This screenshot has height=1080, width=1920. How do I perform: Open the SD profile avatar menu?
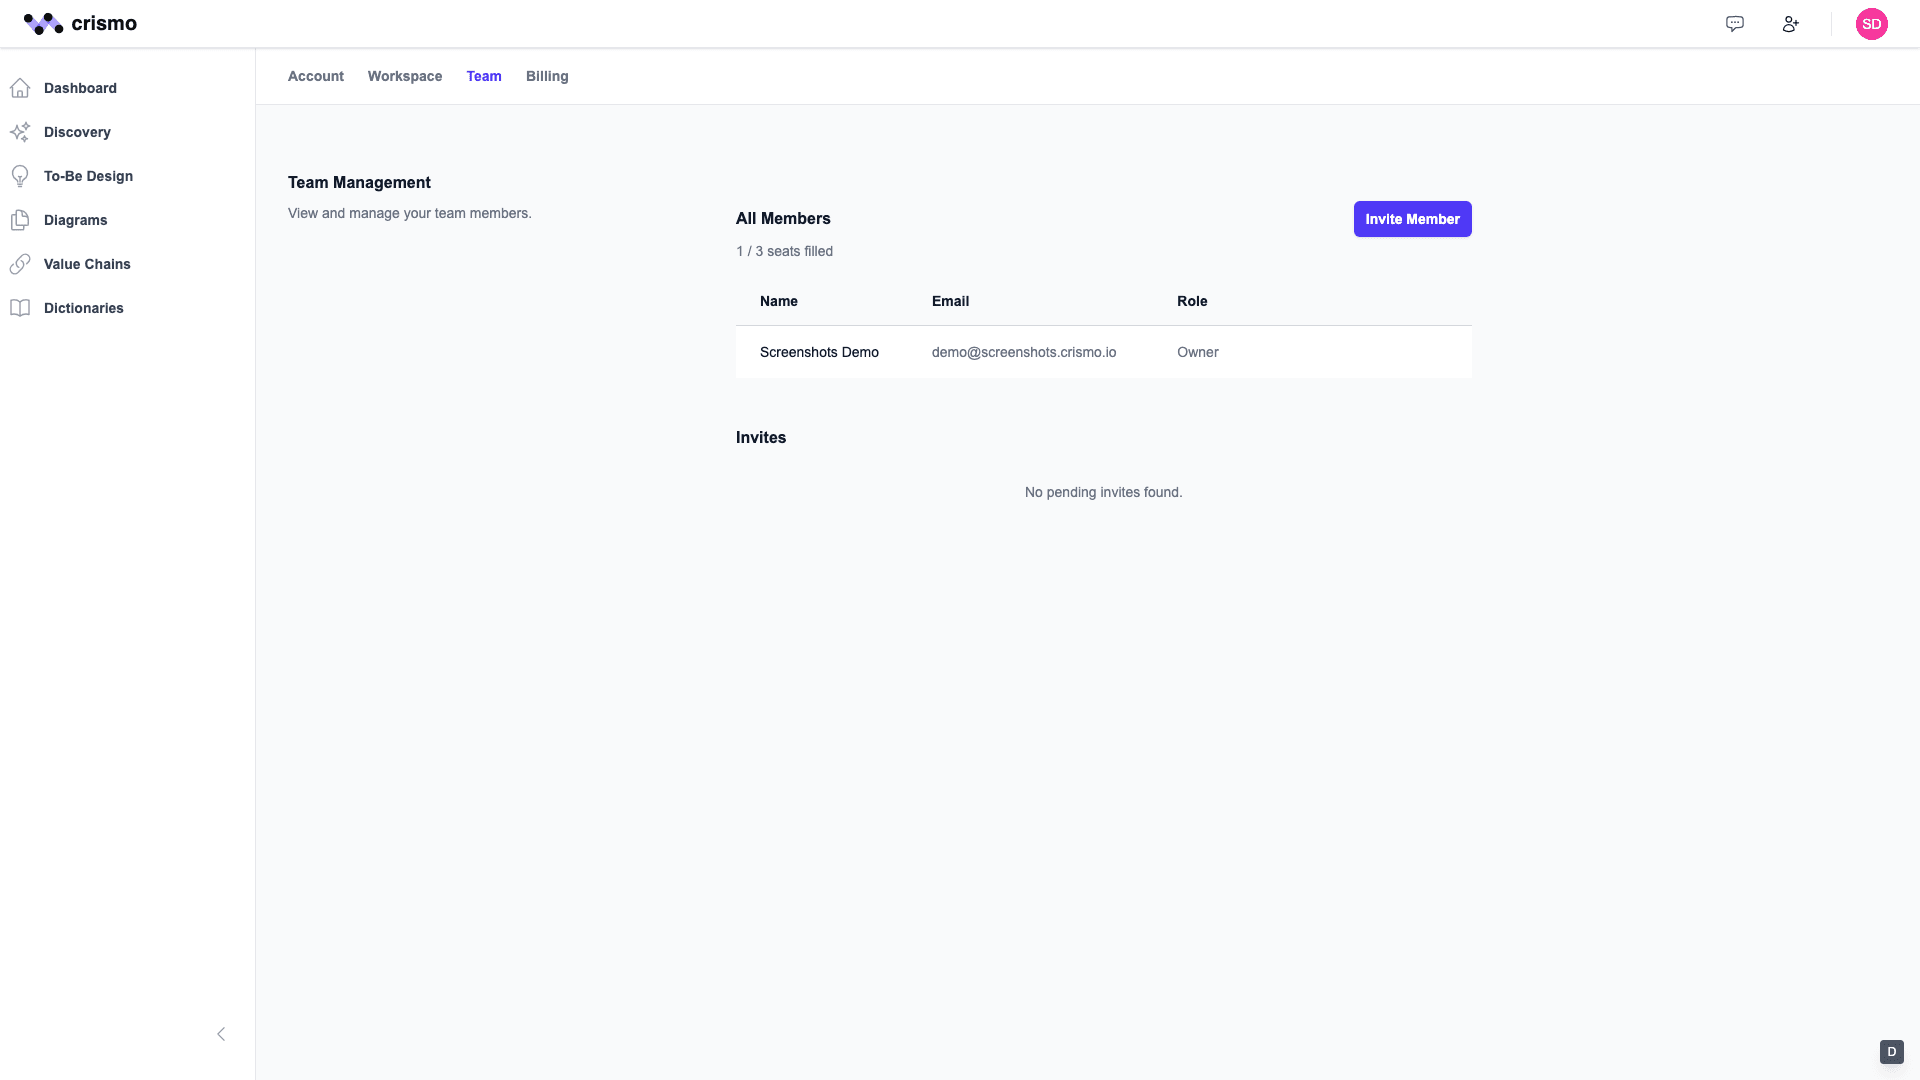pos(1873,24)
